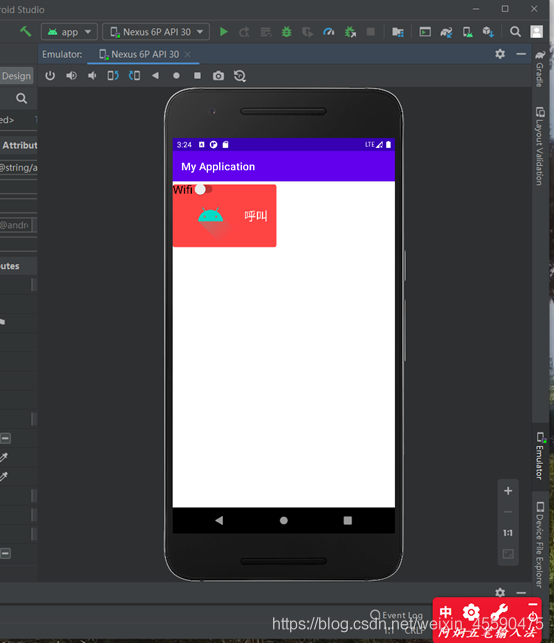Click the grey Stop button in toolbar
The width and height of the screenshot is (554, 643).
pyautogui.click(x=371, y=32)
